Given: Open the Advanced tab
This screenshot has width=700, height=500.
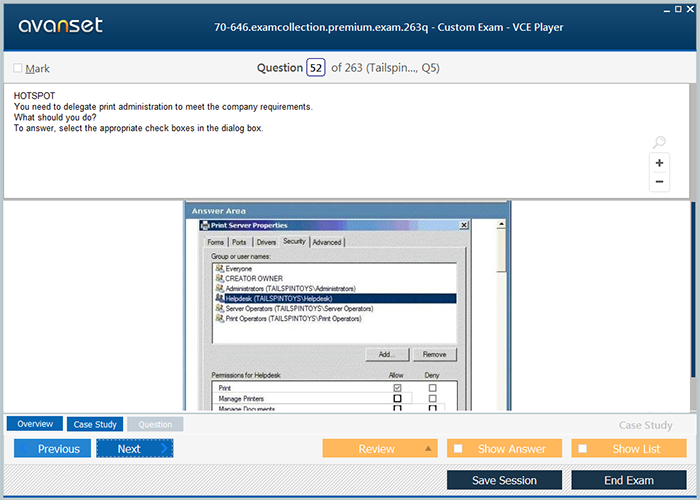Looking at the screenshot, I should click(327, 242).
